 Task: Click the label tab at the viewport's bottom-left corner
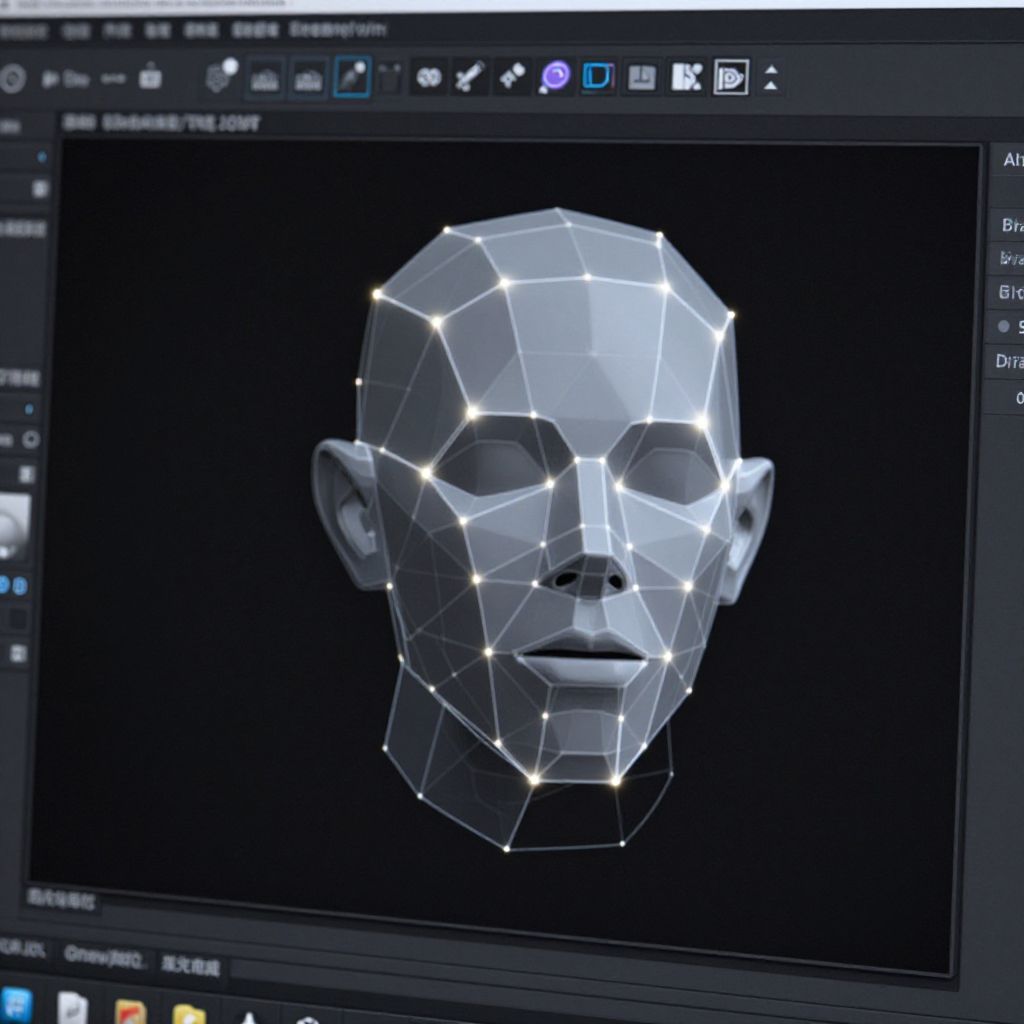(x=62, y=899)
